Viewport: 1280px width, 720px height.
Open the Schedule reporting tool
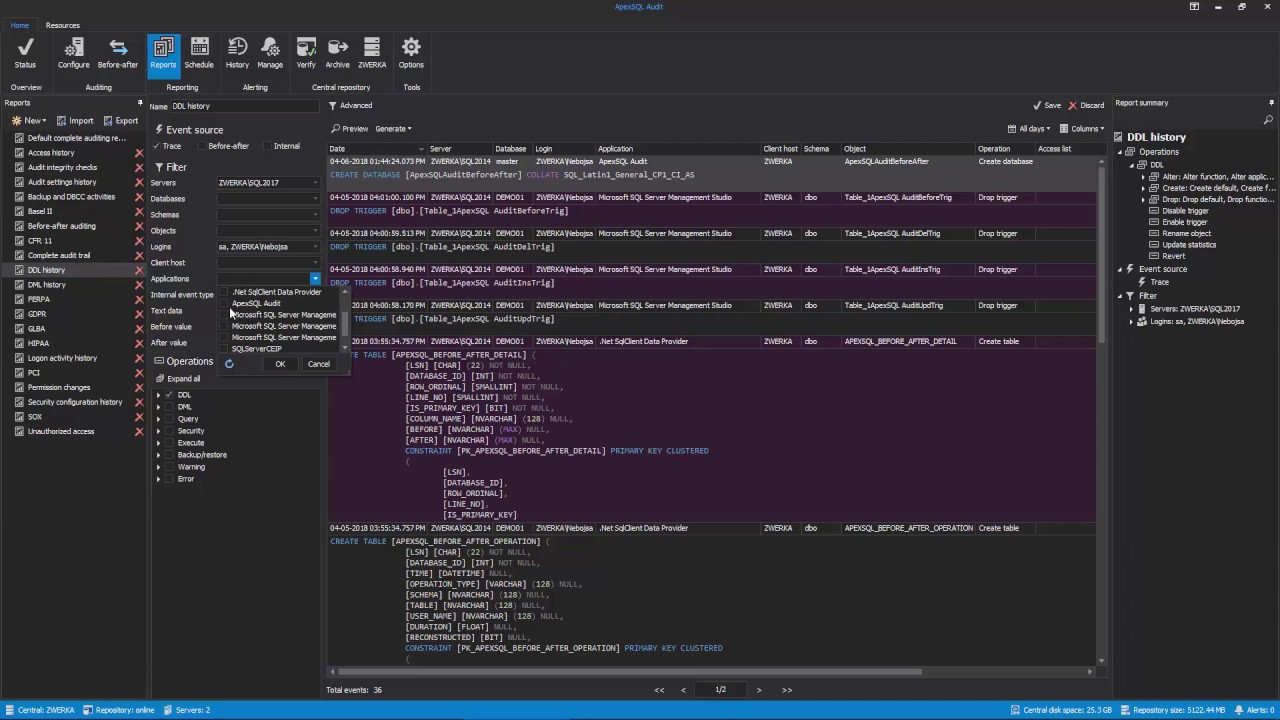199,53
